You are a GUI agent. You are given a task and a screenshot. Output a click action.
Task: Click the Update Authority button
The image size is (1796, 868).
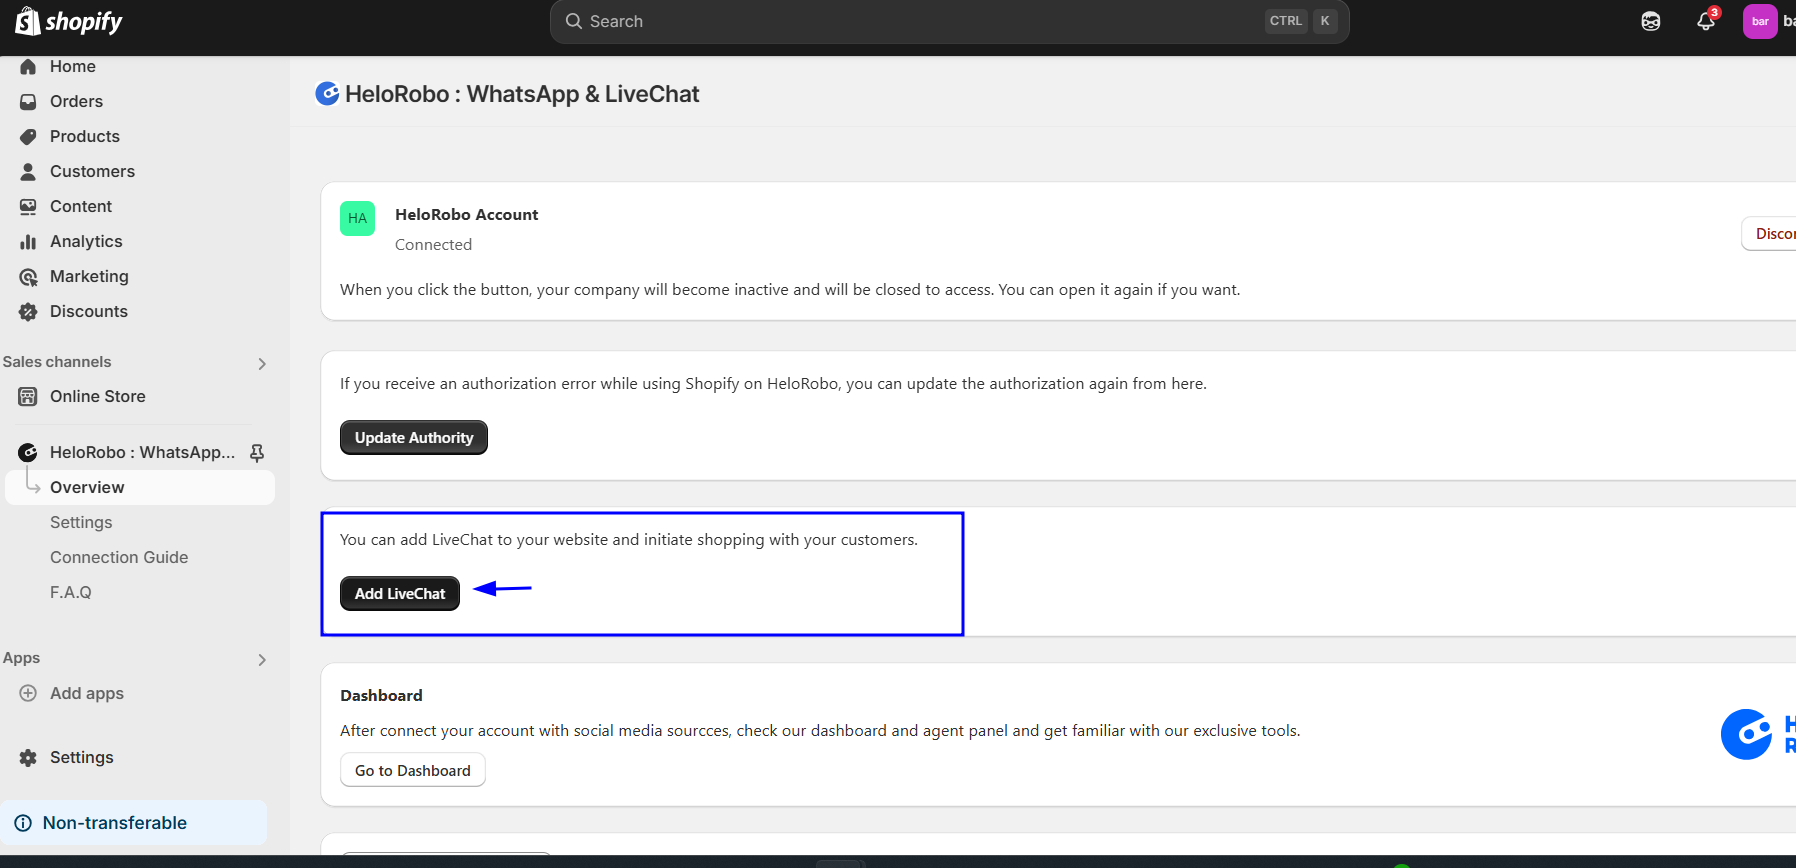click(414, 437)
